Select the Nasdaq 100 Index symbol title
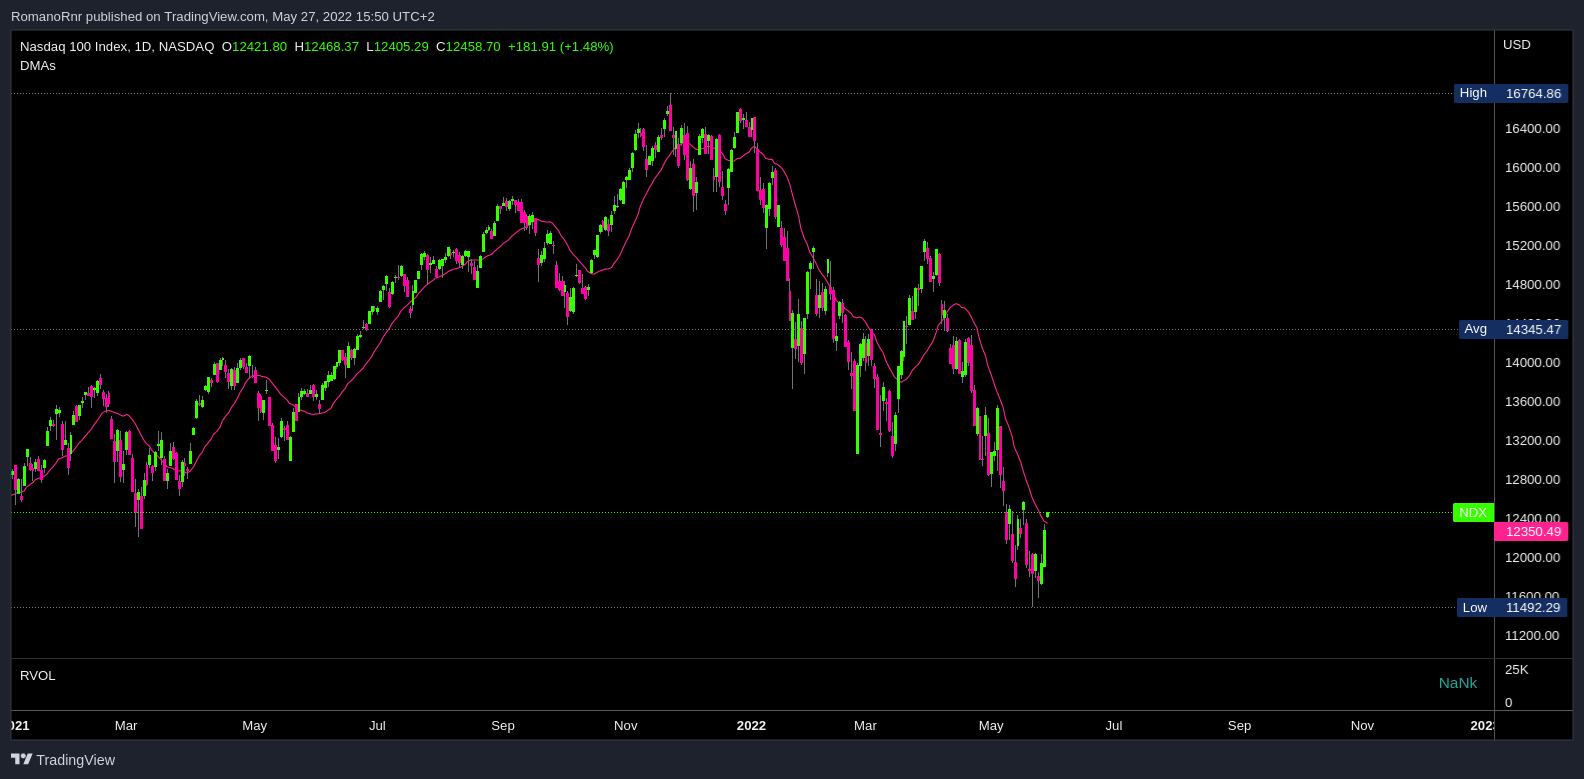Viewport: 1584px width, 779px height. 117,46
